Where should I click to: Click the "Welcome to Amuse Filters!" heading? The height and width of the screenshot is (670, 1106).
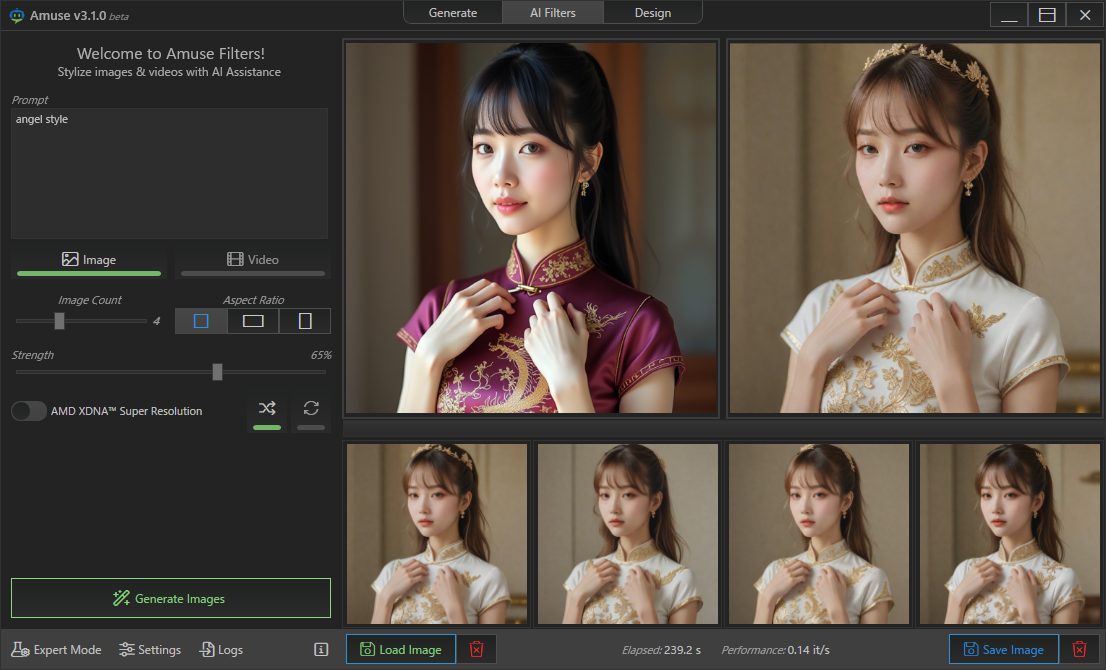pos(171,54)
